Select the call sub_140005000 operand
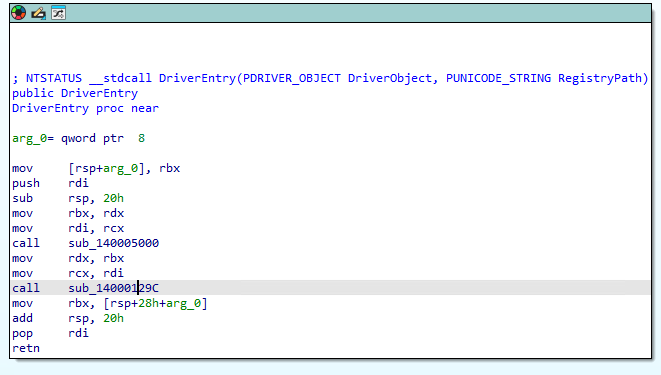The width and height of the screenshot is (661, 375). pyautogui.click(x=113, y=243)
